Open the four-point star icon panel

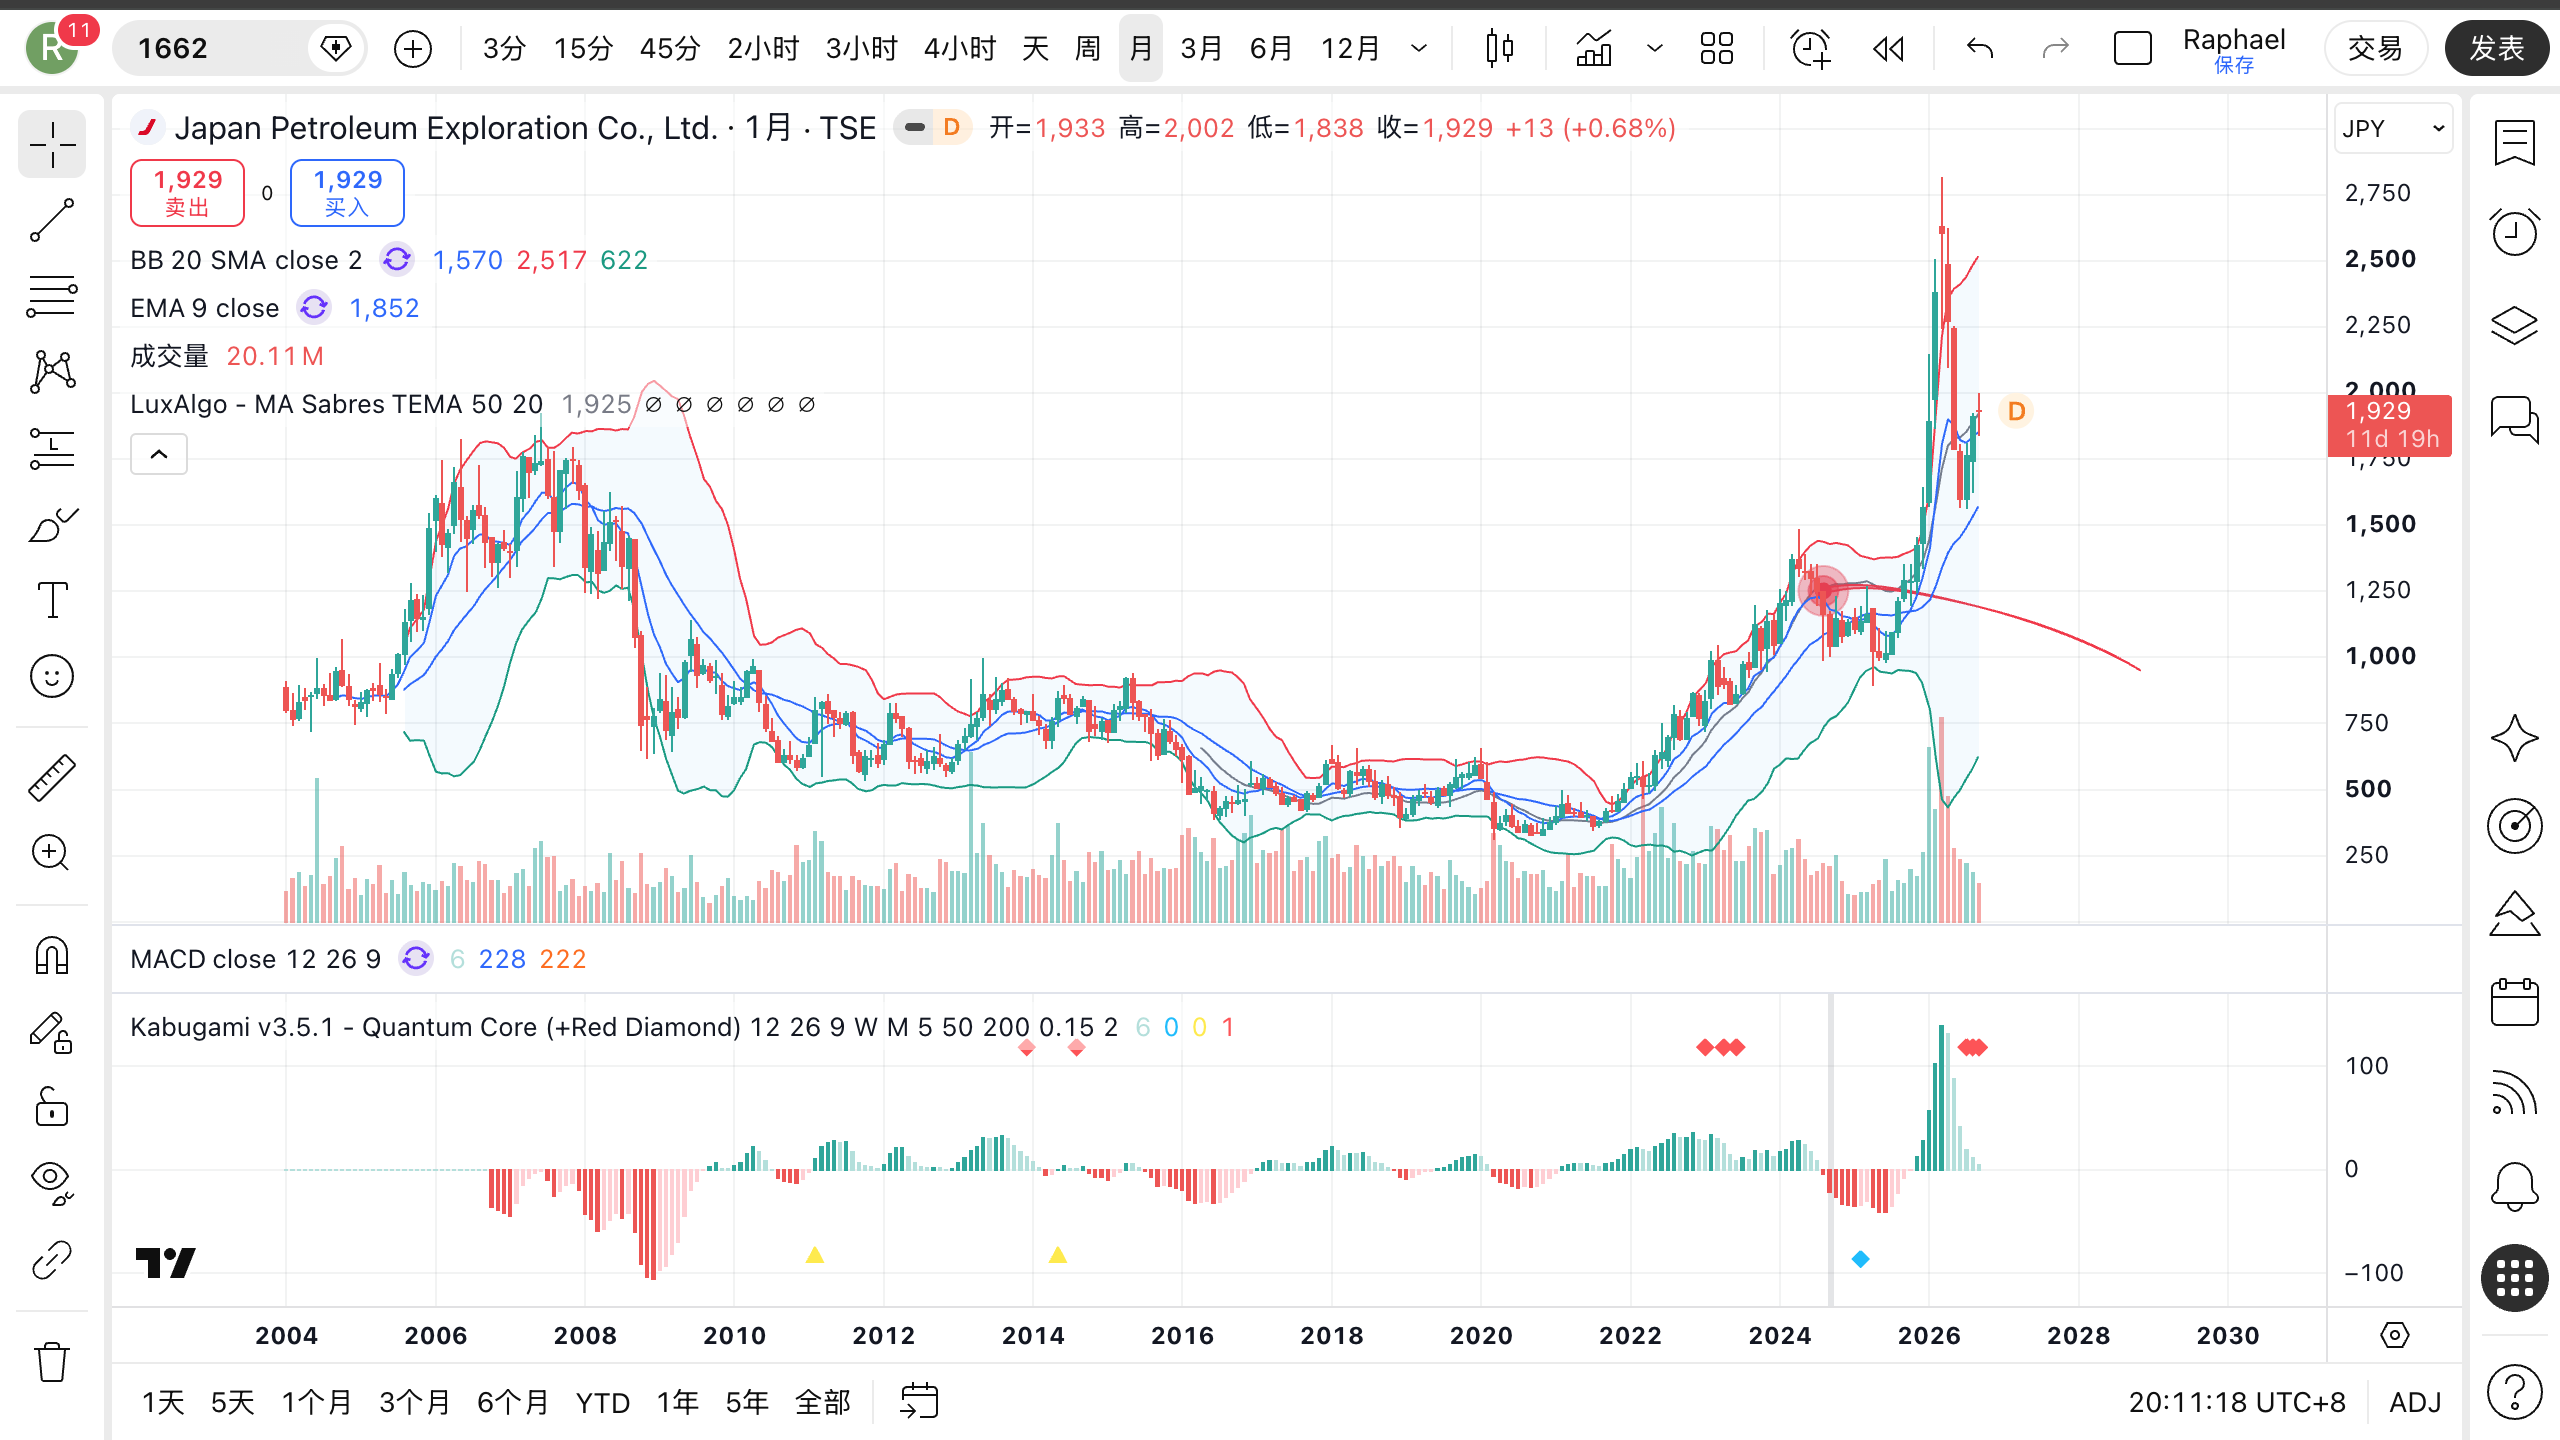pos(2514,738)
